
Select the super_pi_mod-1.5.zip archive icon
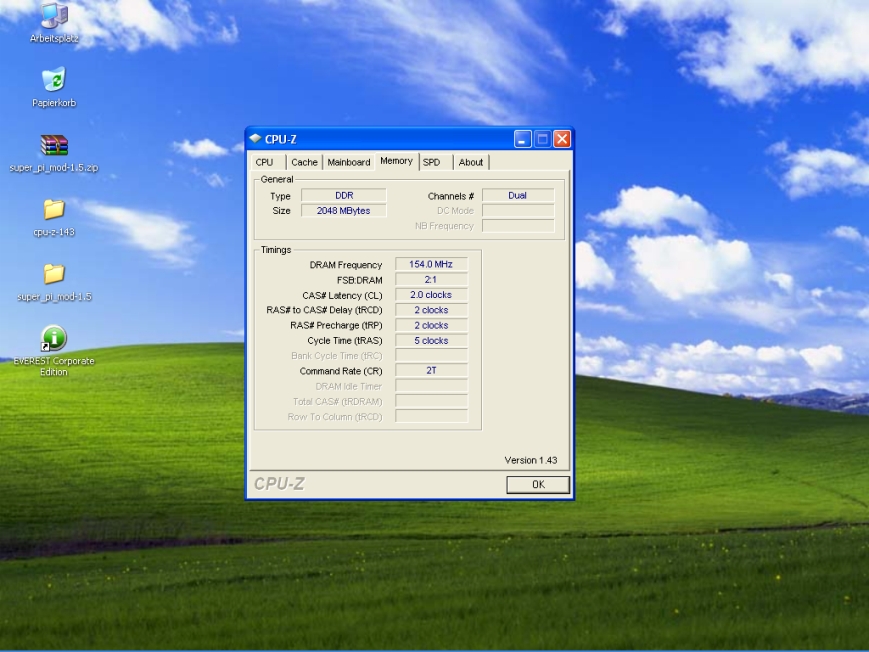point(54,154)
